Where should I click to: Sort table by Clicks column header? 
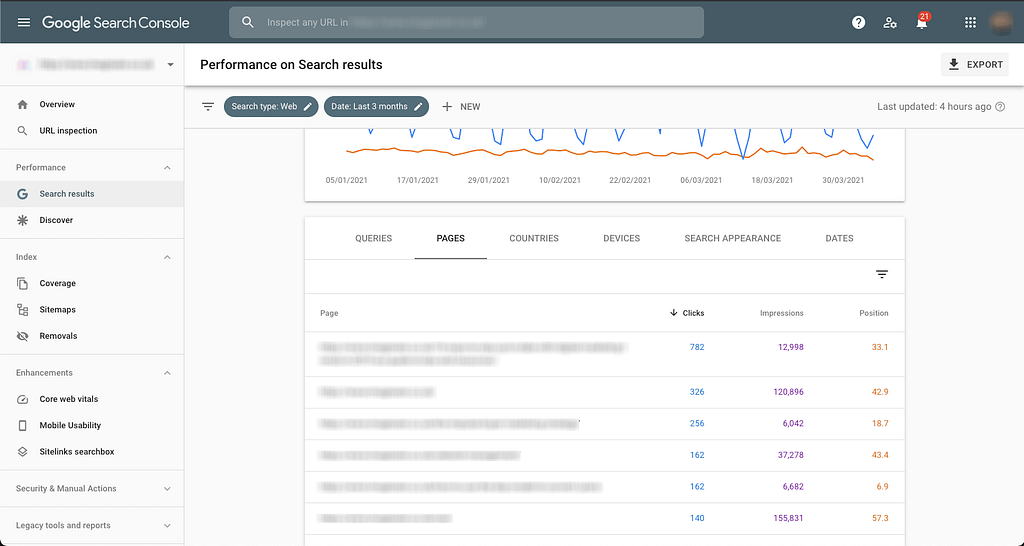tap(687, 313)
